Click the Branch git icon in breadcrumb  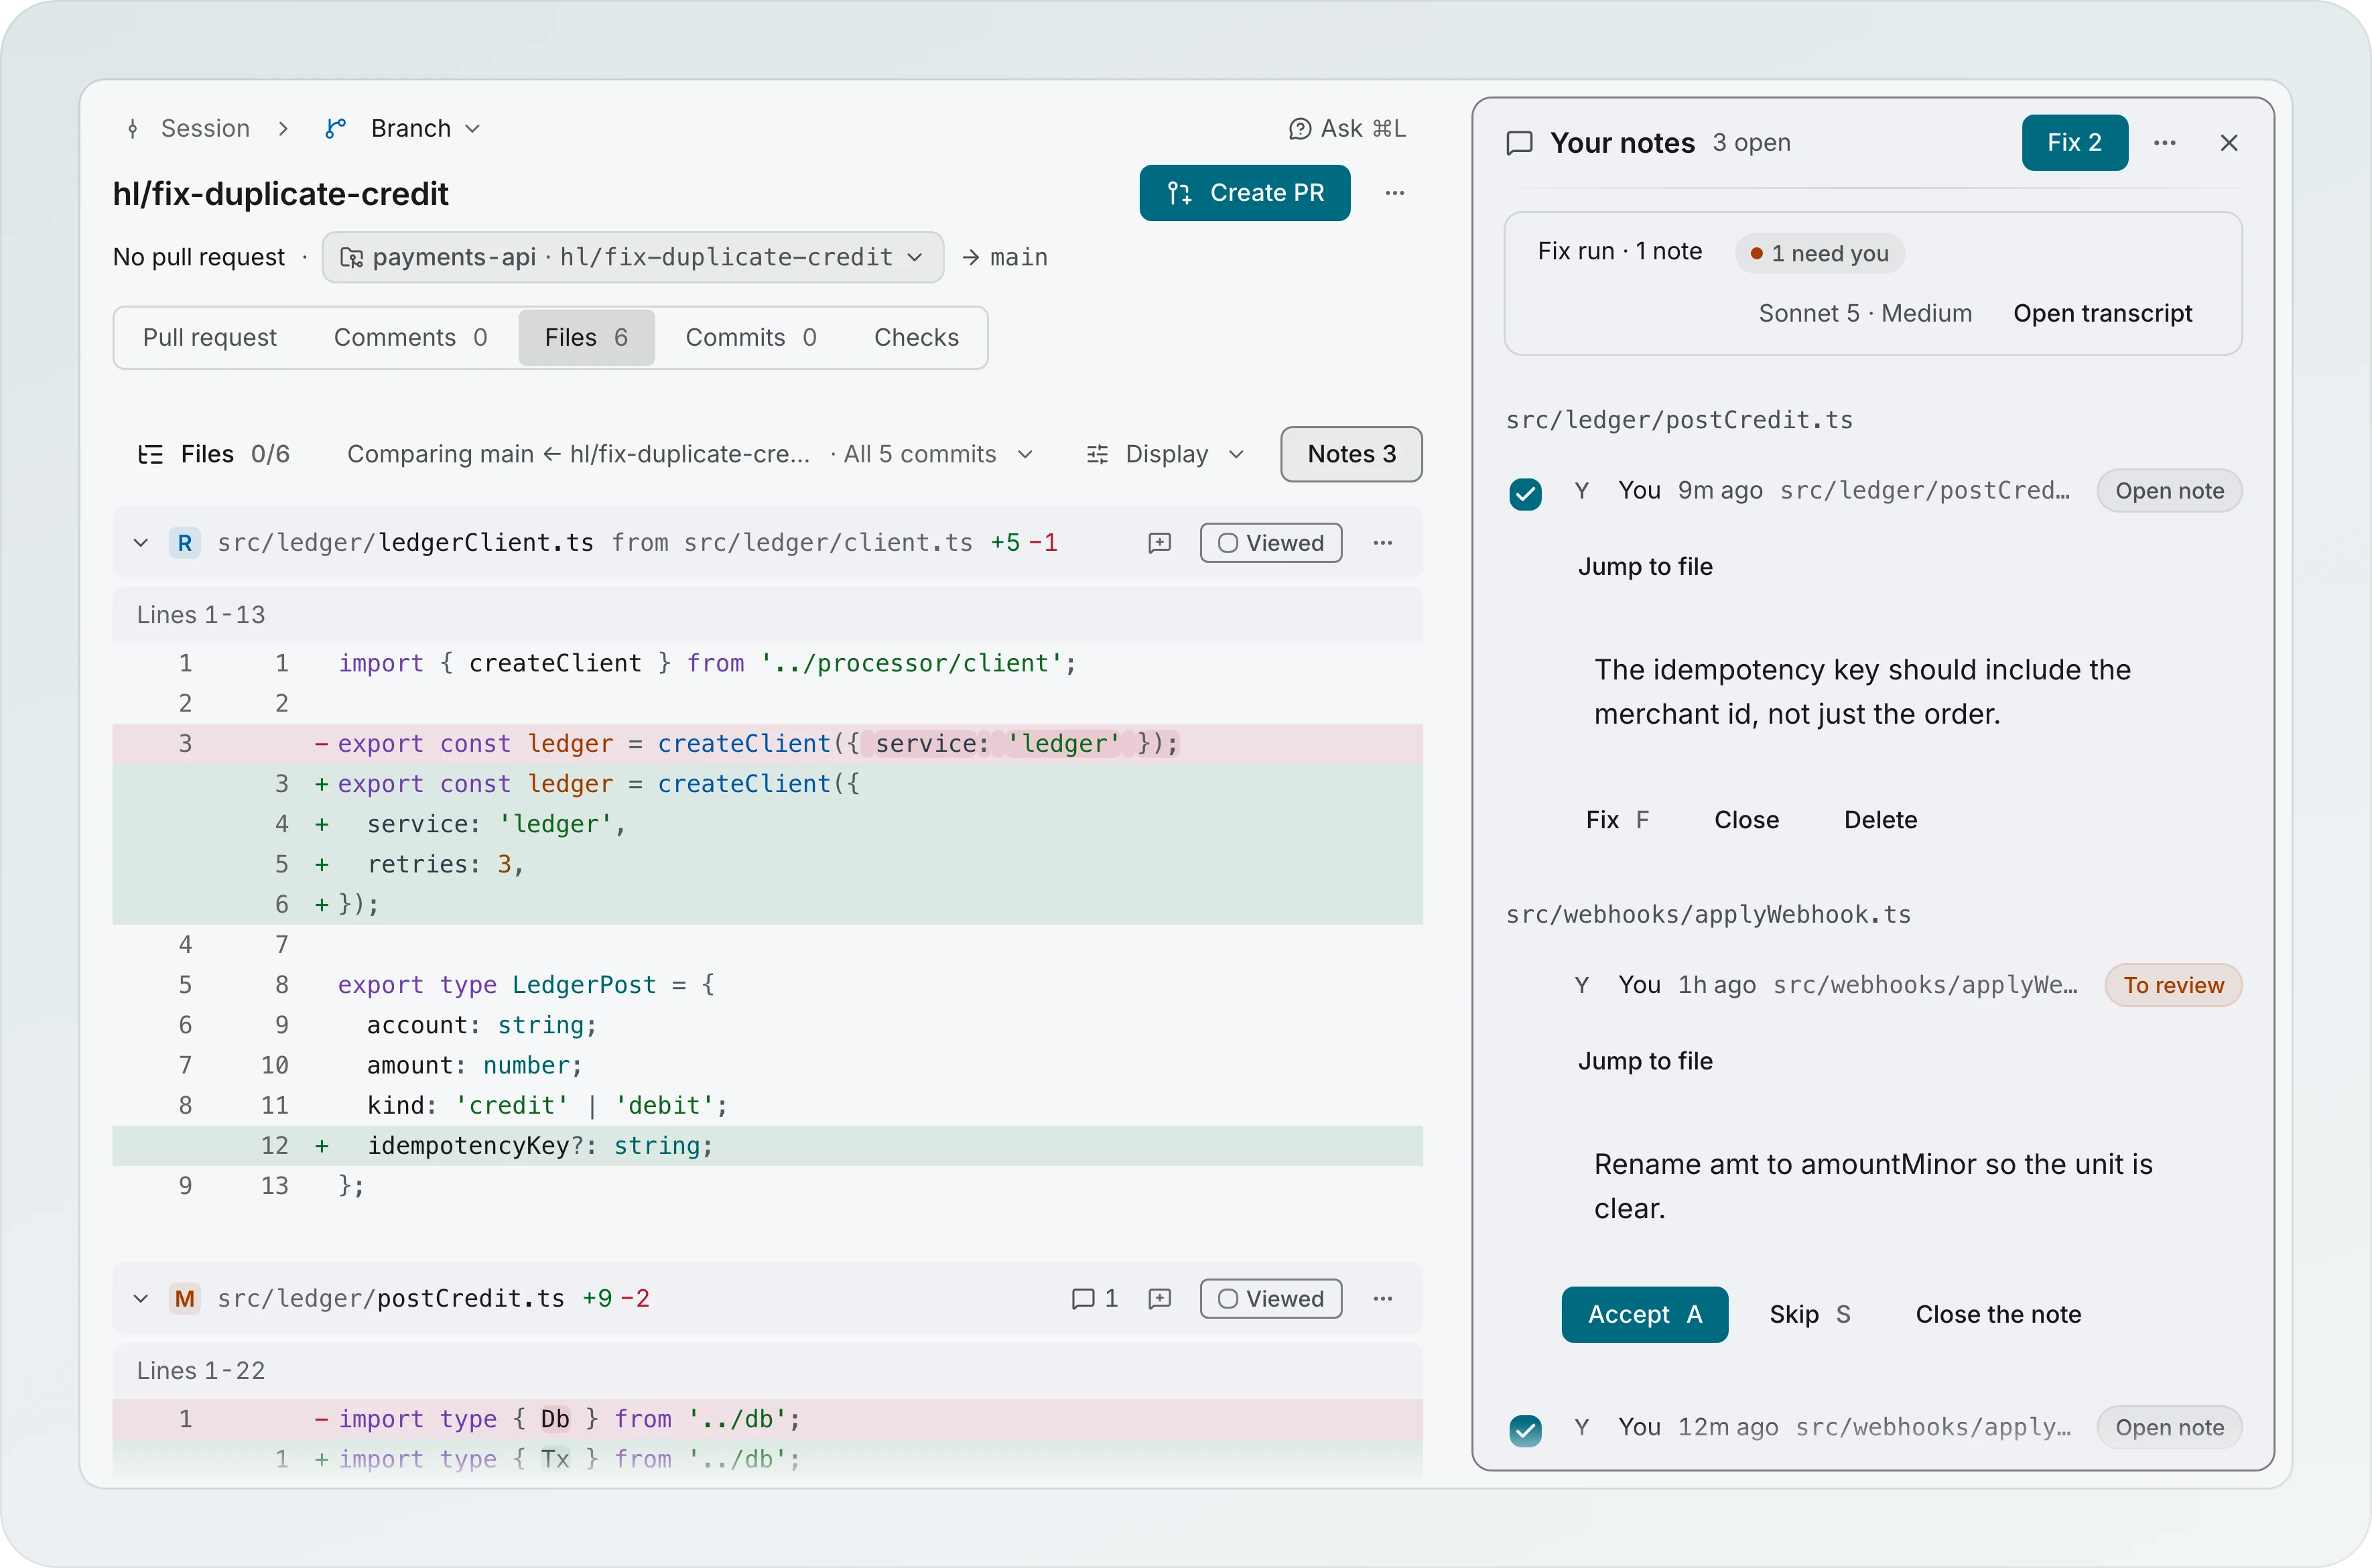tap(336, 128)
